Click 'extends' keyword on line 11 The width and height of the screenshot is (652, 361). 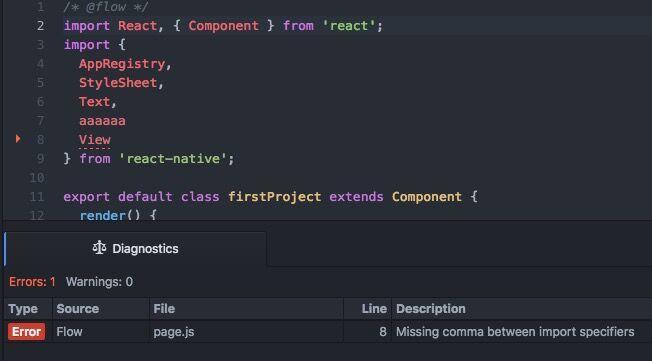pyautogui.click(x=356, y=197)
